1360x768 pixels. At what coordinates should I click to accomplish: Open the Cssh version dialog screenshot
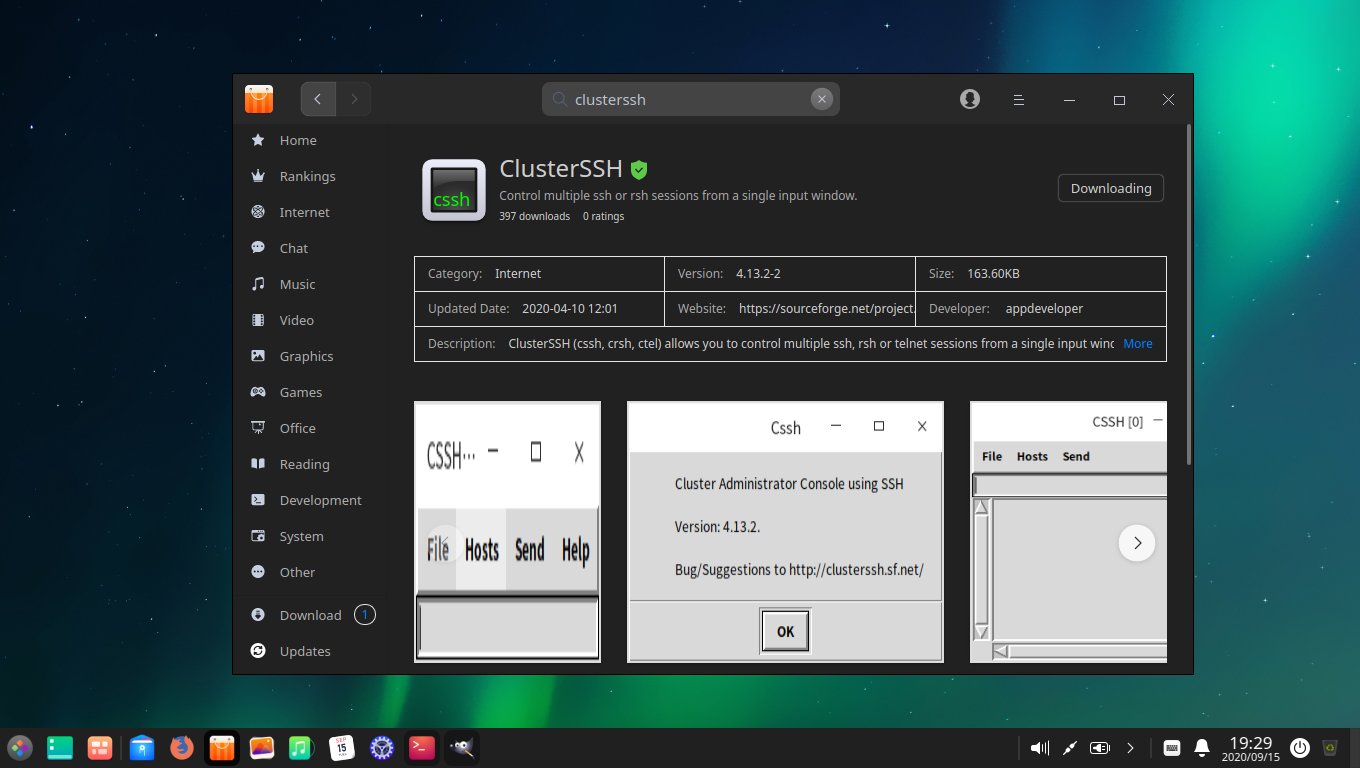pos(785,532)
